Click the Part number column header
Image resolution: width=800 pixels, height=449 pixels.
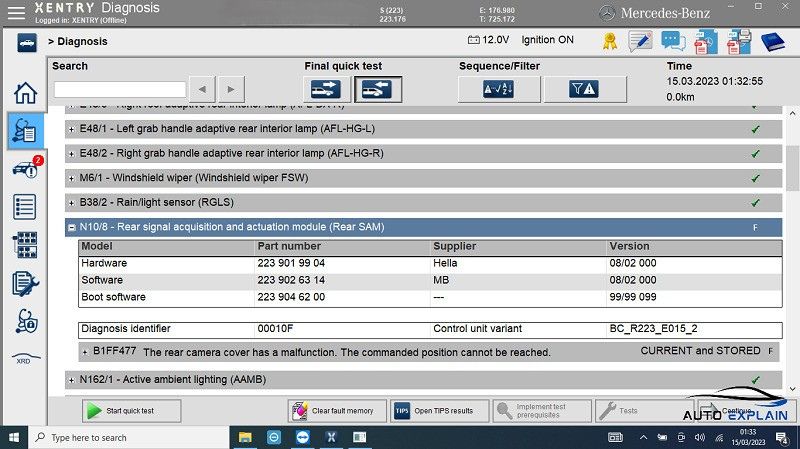tap(289, 246)
